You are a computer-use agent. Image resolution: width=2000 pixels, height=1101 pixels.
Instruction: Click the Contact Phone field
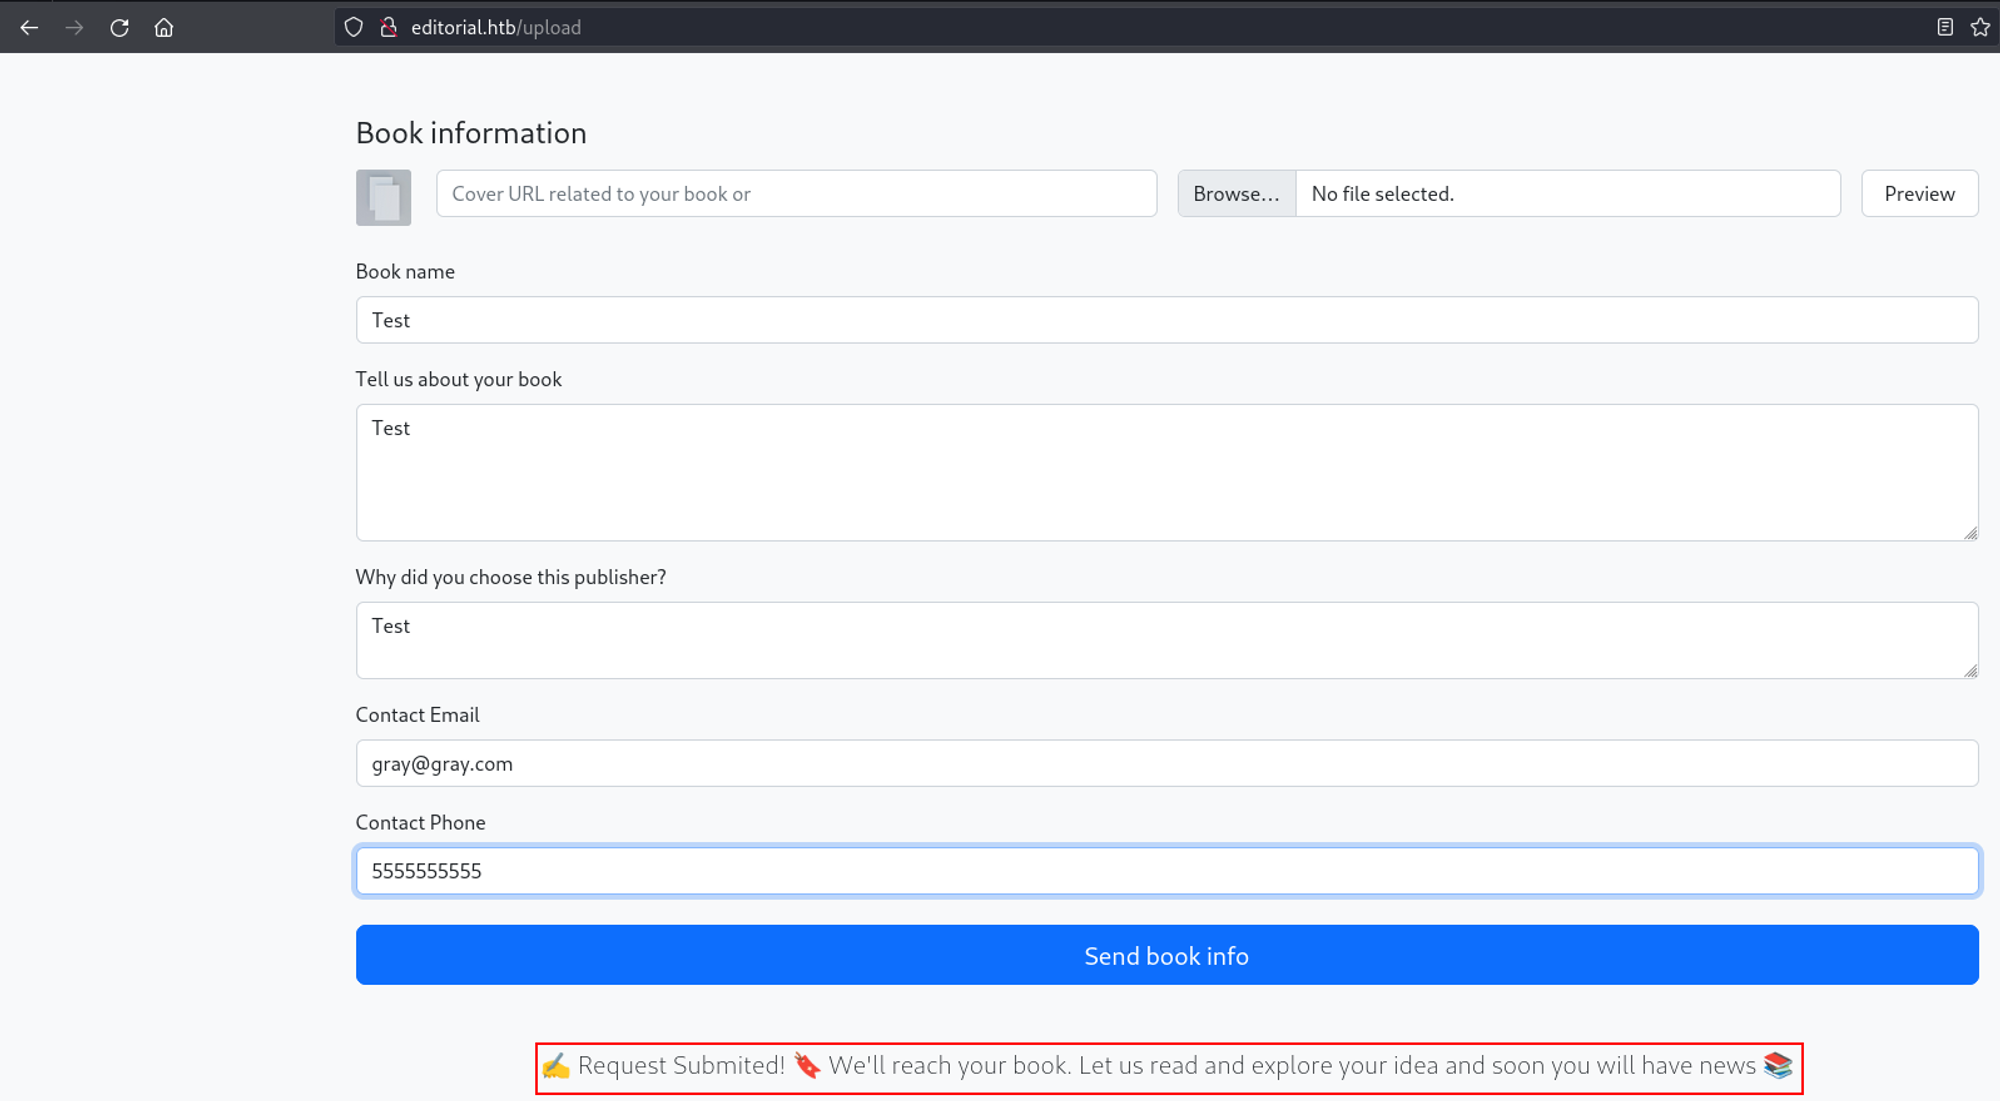tap(1166, 870)
